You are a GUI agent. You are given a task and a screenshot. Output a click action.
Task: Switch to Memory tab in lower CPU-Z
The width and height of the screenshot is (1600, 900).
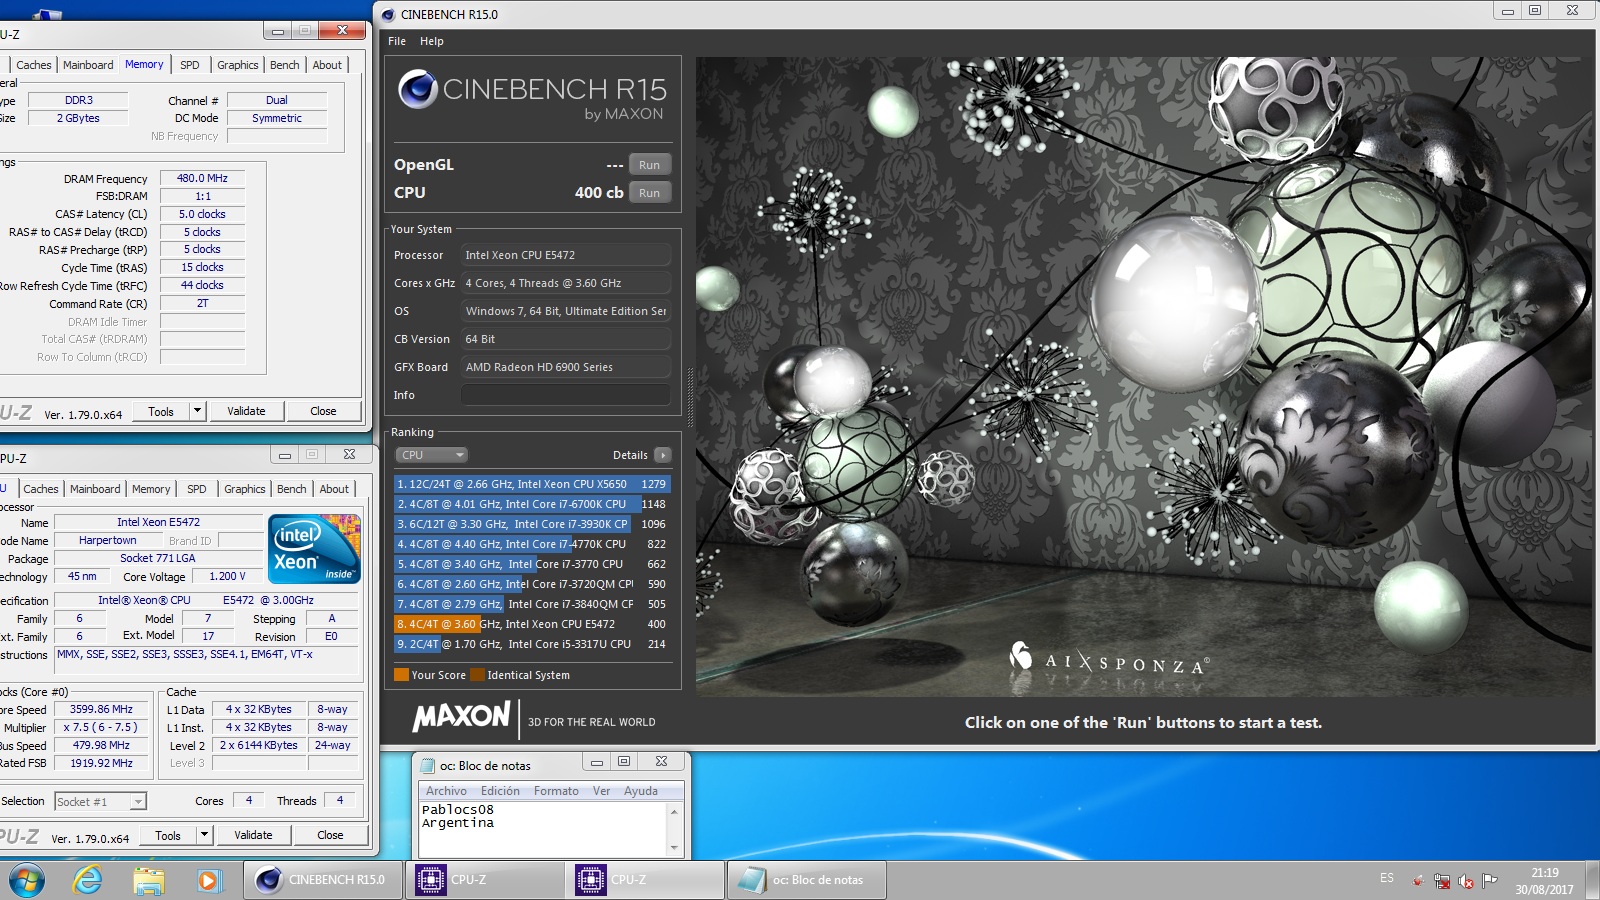(151, 489)
